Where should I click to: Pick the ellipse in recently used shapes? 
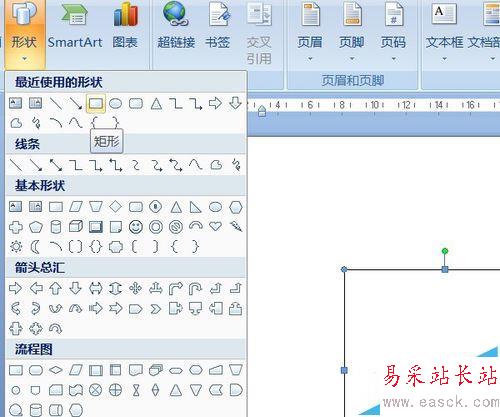point(116,104)
